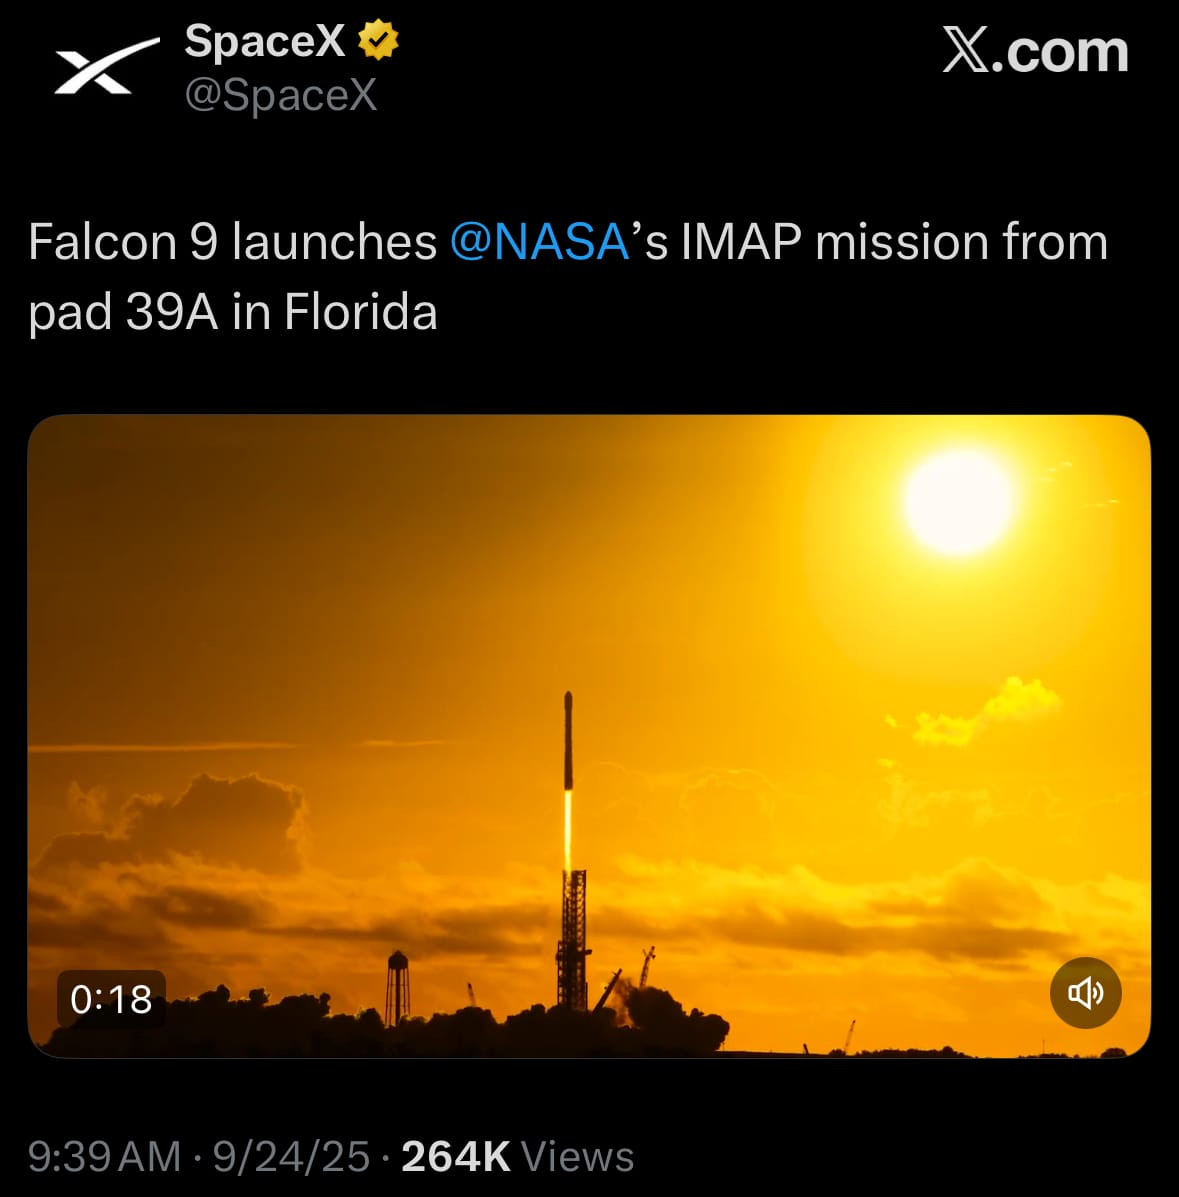Click the SpaceX display name
The image size is (1179, 1197).
click(x=264, y=42)
